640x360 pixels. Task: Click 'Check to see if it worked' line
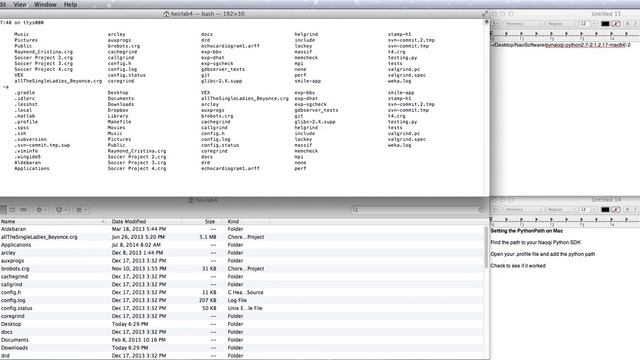coord(518,266)
